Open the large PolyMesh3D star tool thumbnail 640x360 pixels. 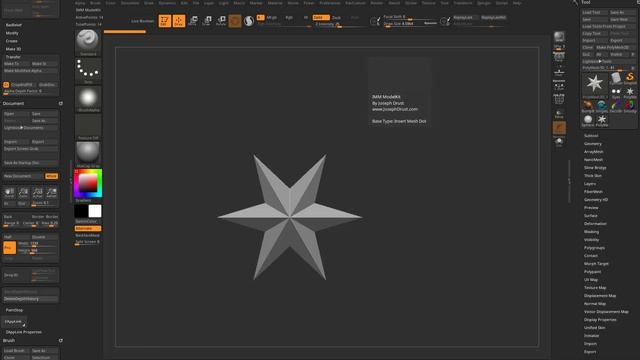click(594, 84)
